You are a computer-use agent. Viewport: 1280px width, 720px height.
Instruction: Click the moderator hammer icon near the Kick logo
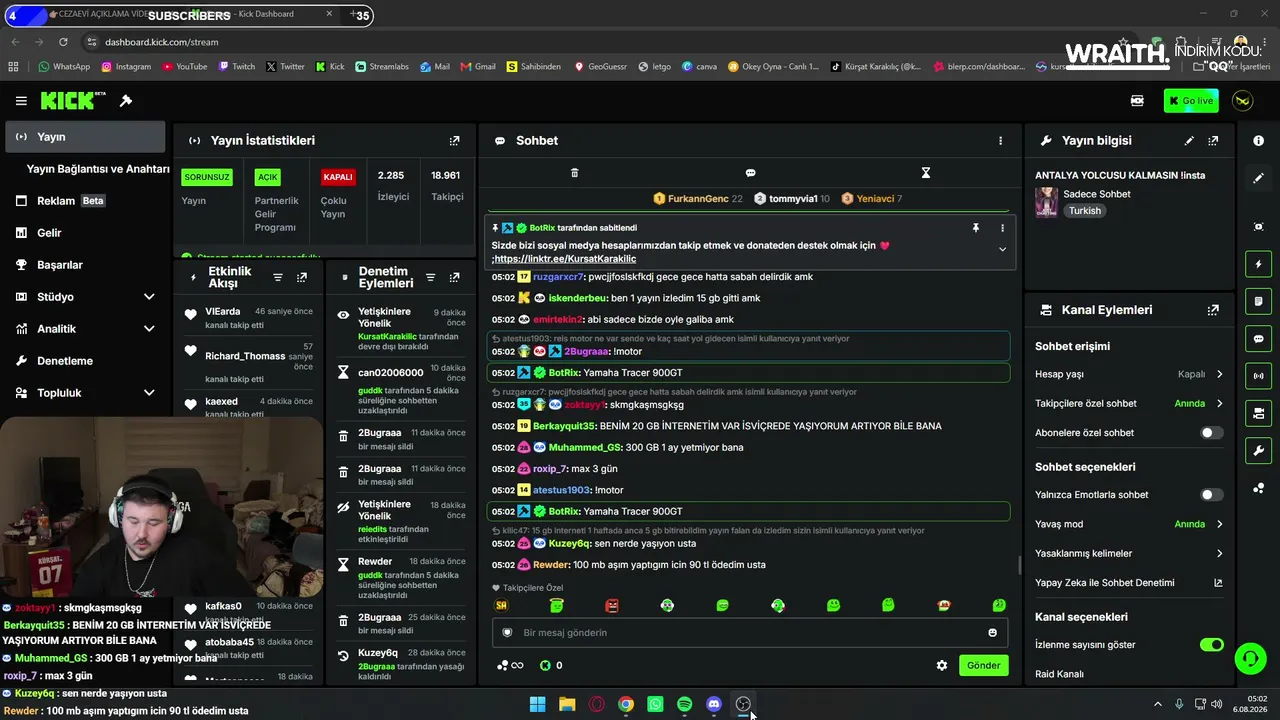point(126,101)
